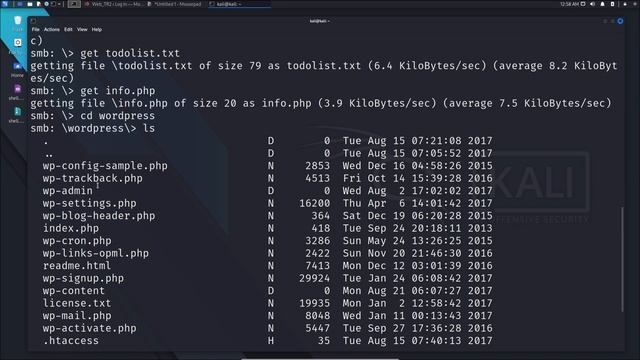The height and width of the screenshot is (360, 640).
Task: Click the 2013 date on index.php row
Action: 480,228
